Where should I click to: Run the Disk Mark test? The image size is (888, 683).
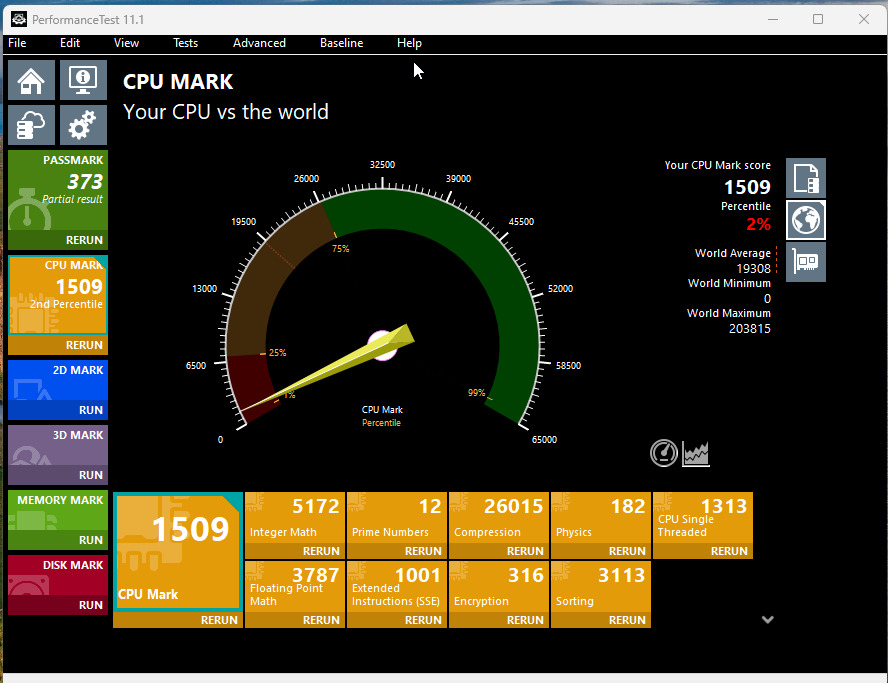point(58,605)
